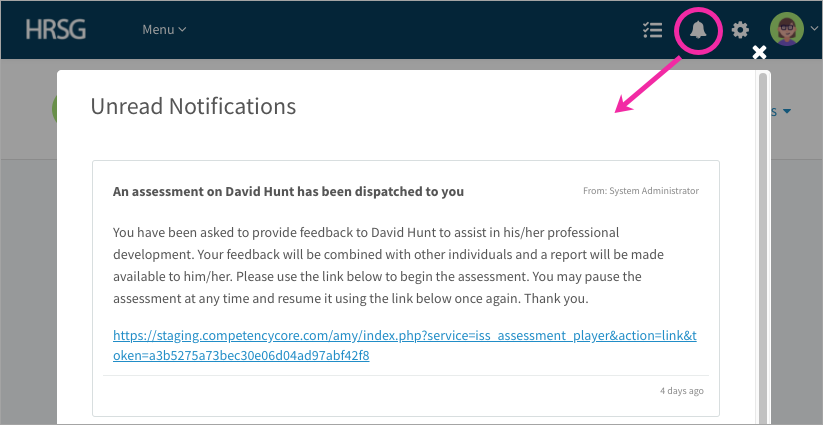Close the Unread Notifications popup with the X
This screenshot has width=823, height=425.
[759, 52]
